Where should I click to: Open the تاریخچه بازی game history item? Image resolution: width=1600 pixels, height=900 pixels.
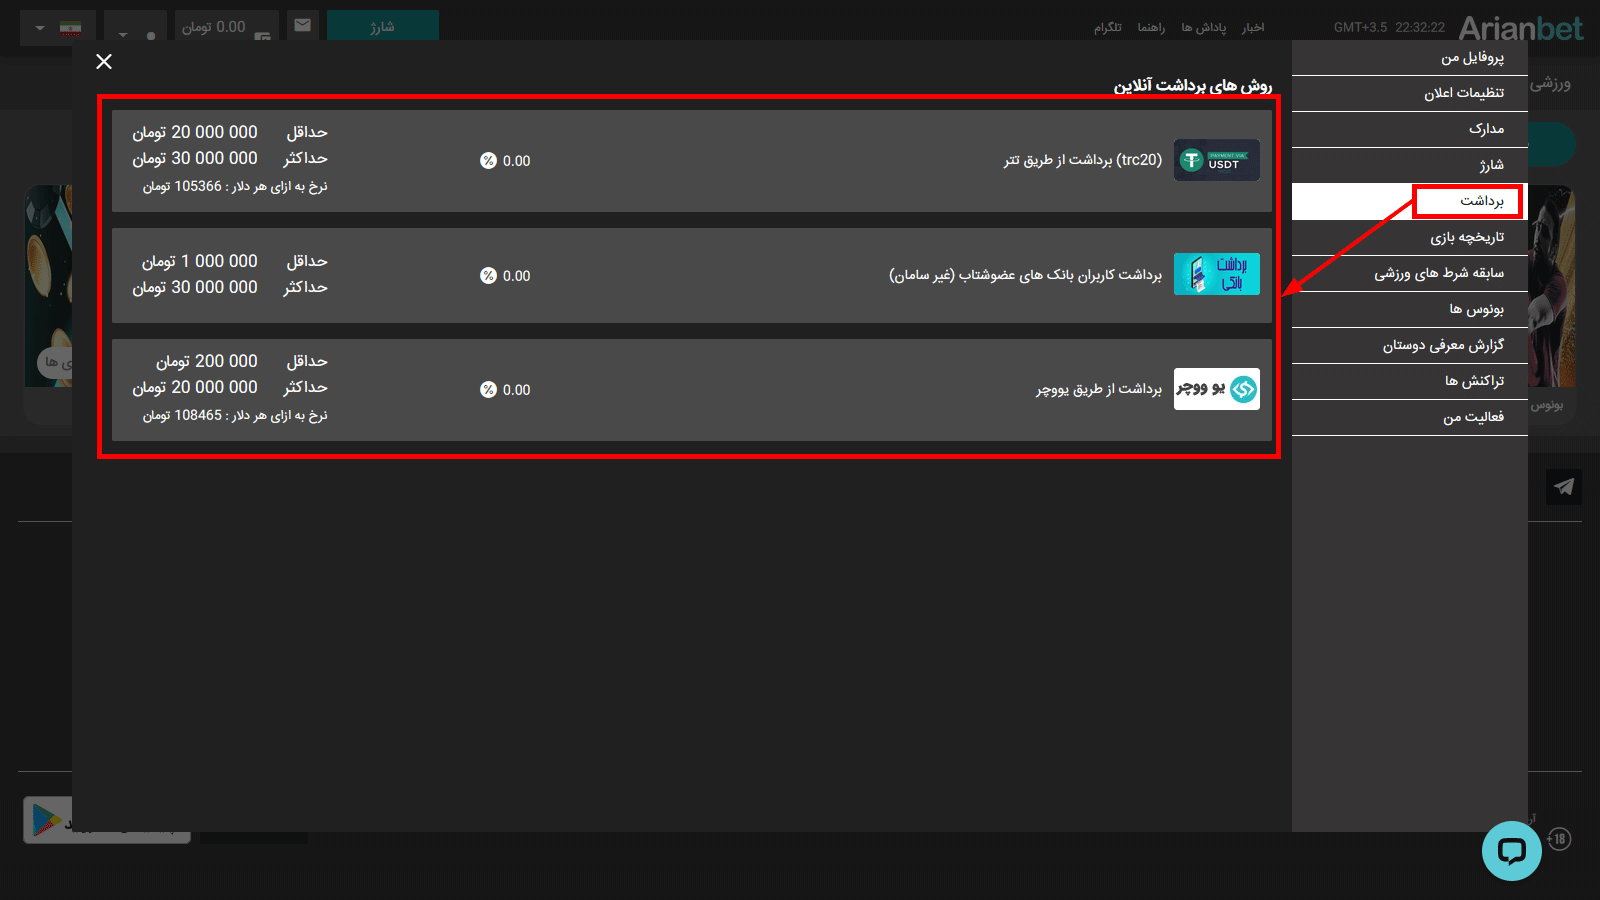coord(1466,237)
